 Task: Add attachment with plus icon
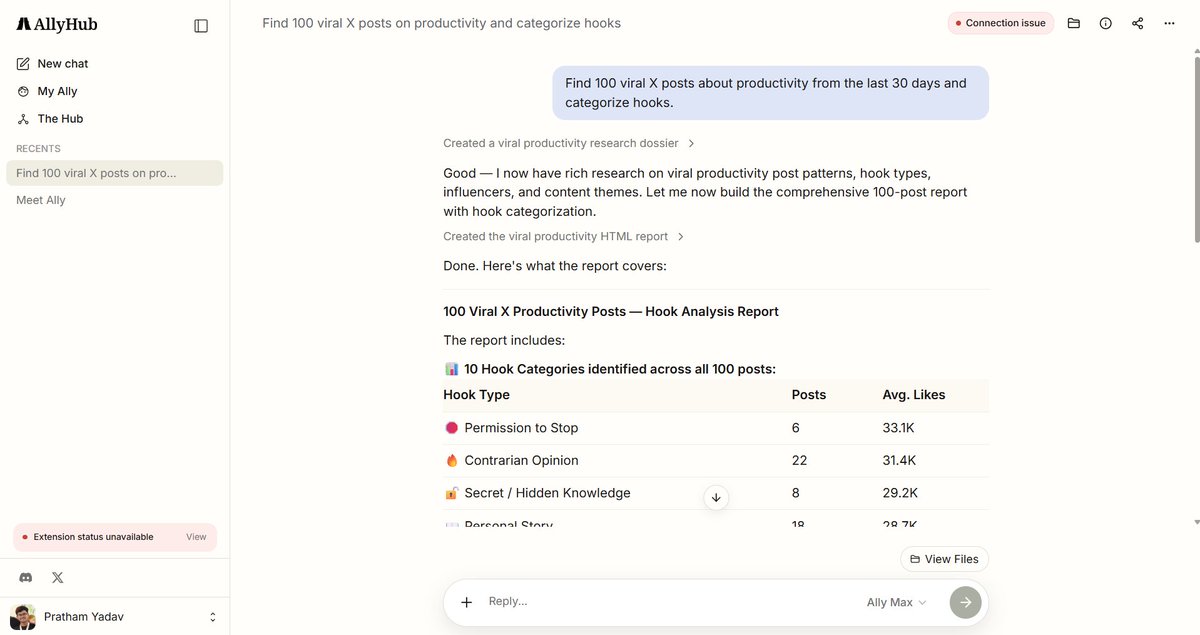pos(466,602)
